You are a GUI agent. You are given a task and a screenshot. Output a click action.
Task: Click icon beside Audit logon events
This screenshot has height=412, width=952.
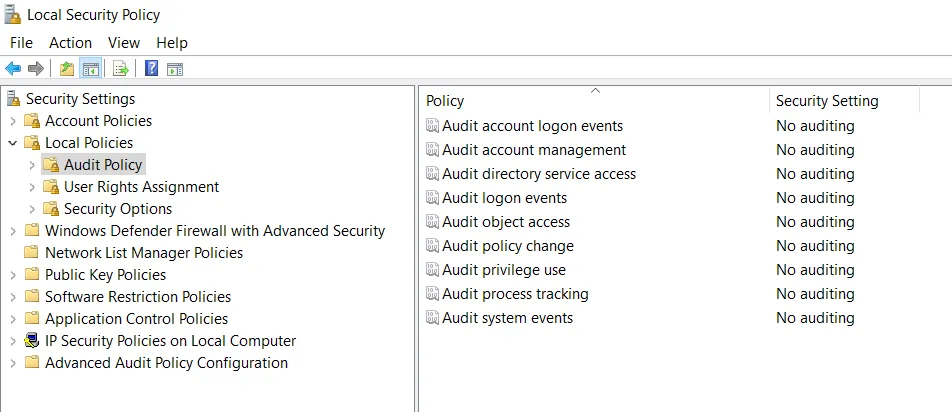[432, 198]
